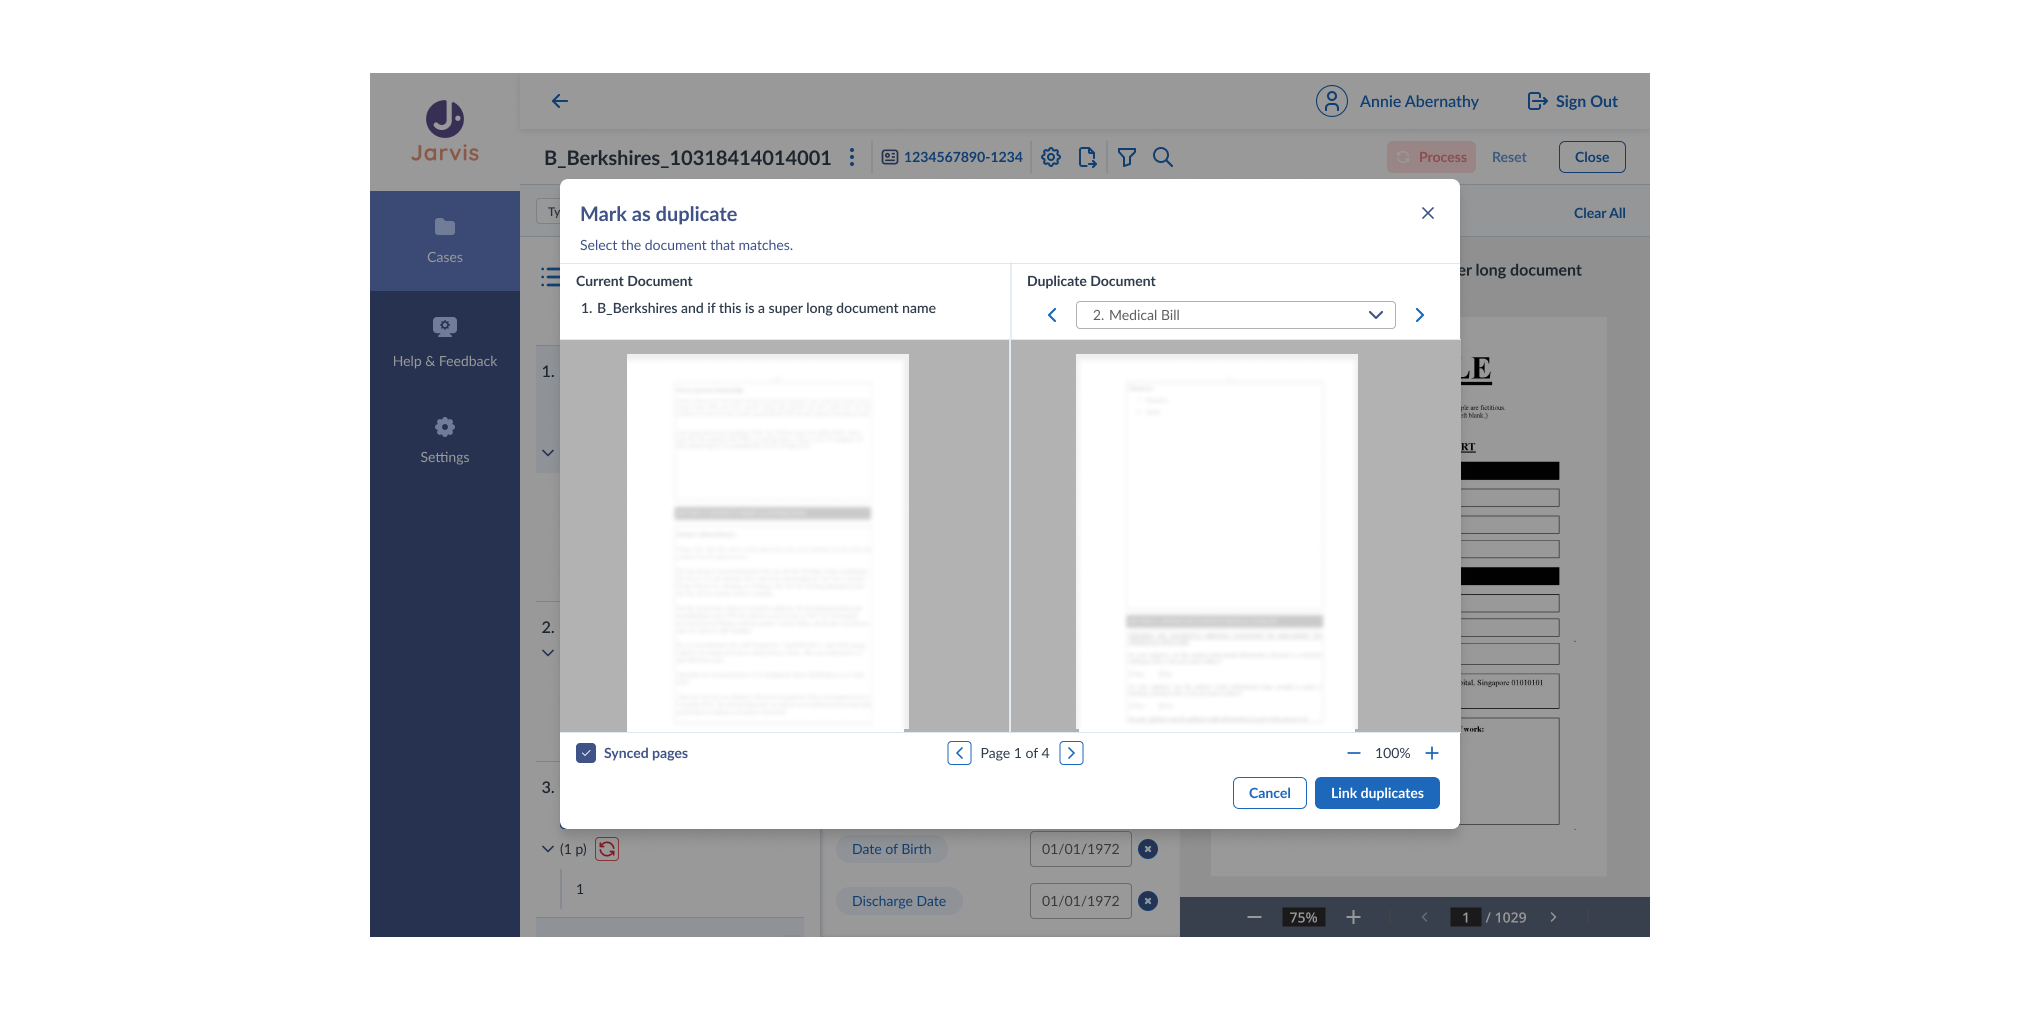Edit the Discharge Date value 01/01/1972

[x=1081, y=901]
